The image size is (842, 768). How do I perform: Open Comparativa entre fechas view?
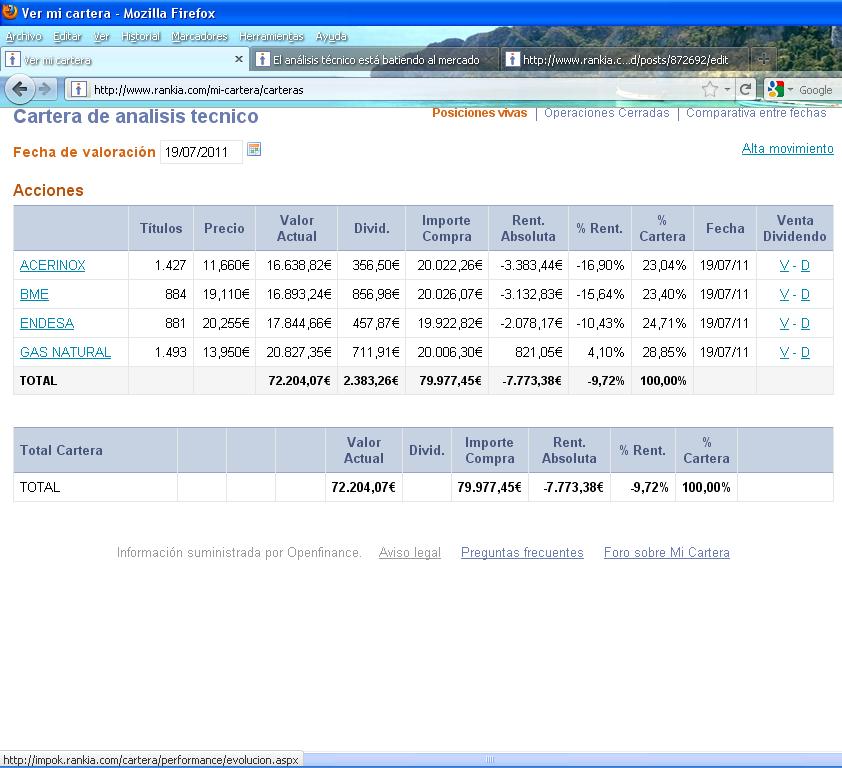click(x=756, y=113)
